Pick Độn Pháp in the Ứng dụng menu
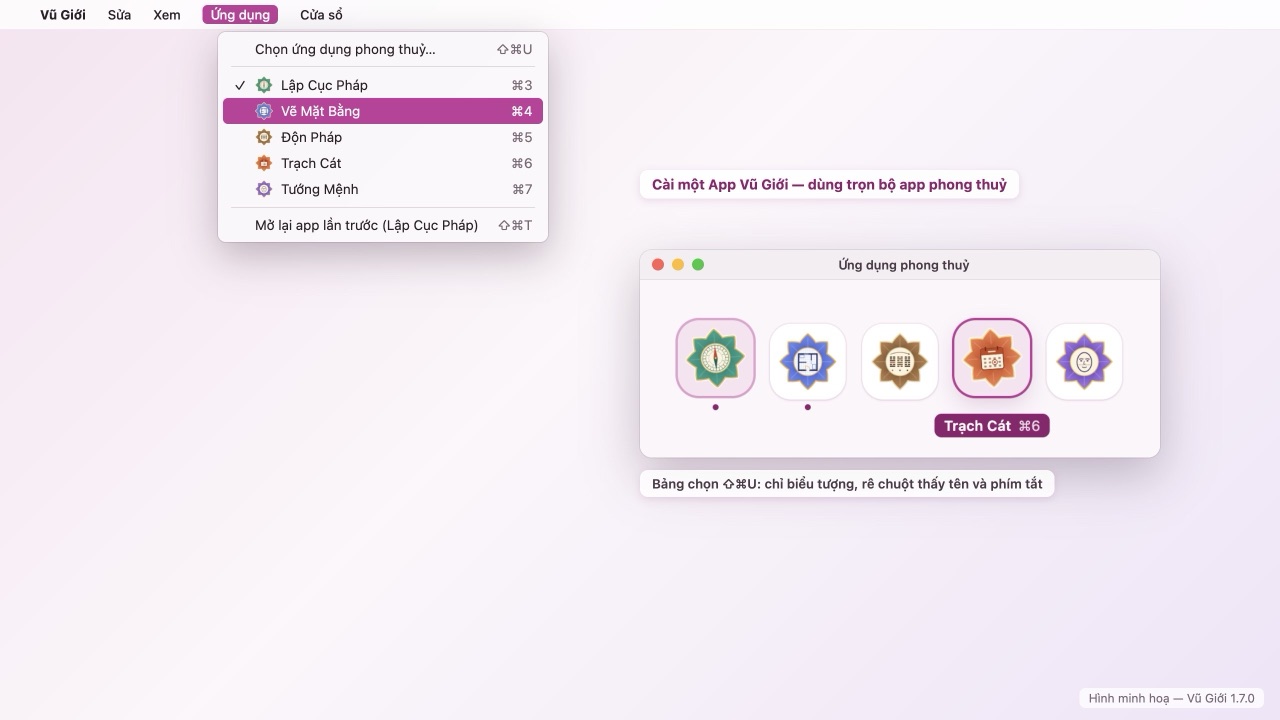Image resolution: width=1280 pixels, height=720 pixels. tap(383, 137)
